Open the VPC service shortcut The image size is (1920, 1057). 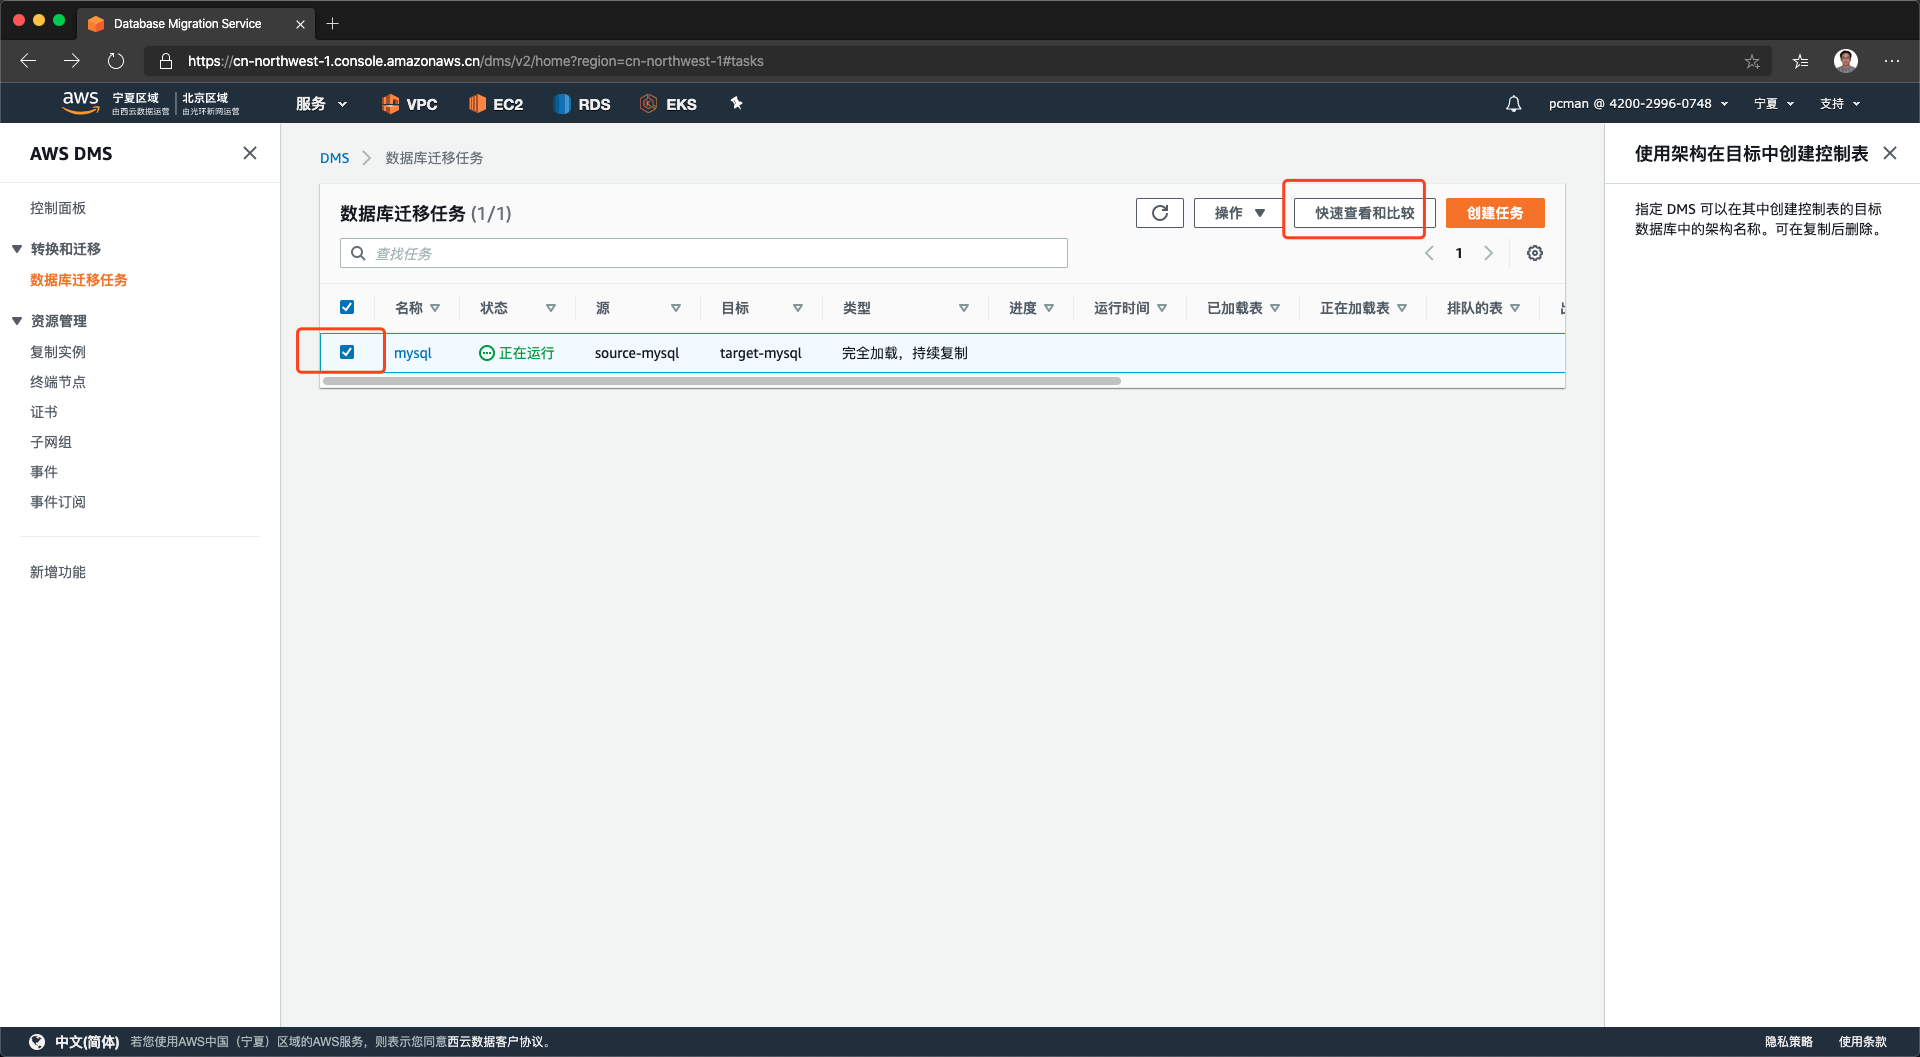[409, 104]
